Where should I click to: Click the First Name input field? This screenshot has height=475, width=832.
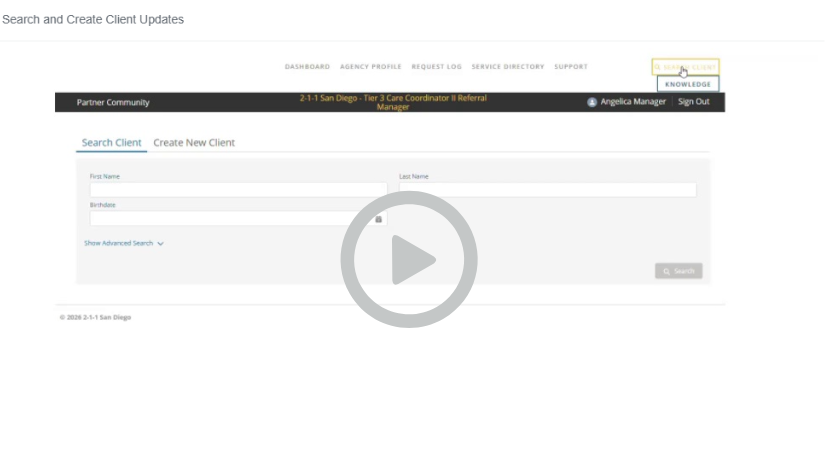pos(238,190)
